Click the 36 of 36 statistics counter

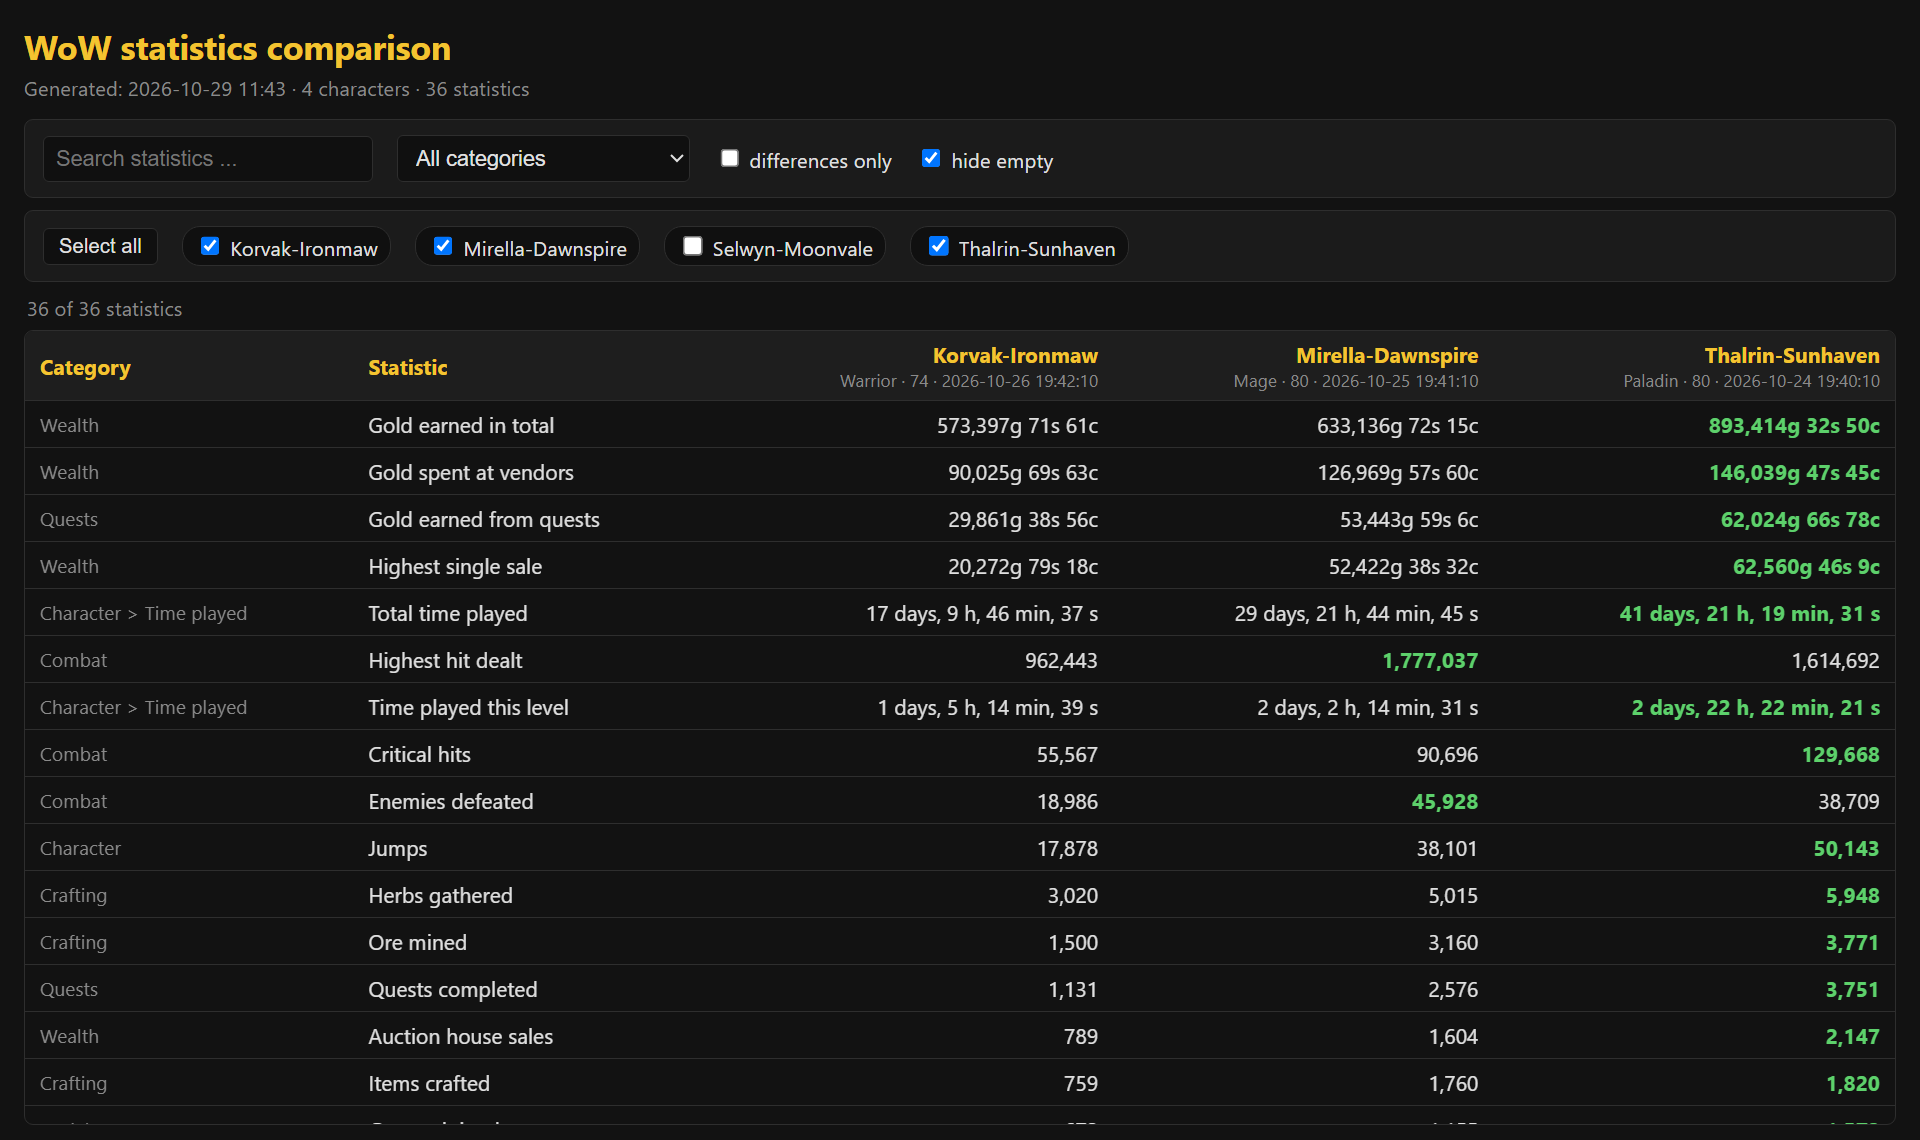tap(105, 309)
